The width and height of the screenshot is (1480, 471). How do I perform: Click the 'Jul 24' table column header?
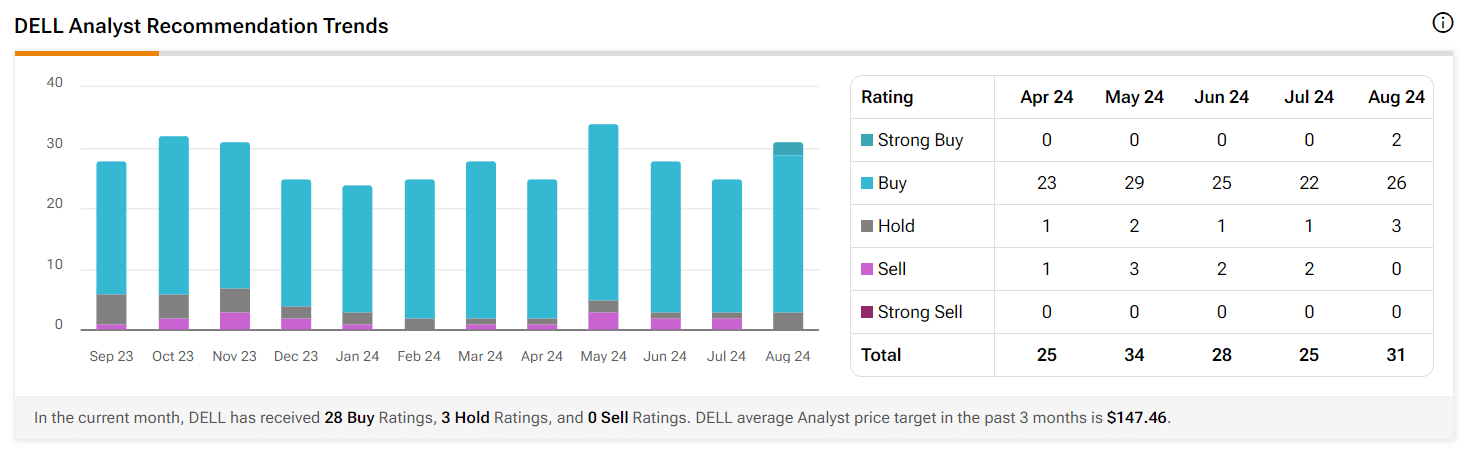(x=1309, y=97)
